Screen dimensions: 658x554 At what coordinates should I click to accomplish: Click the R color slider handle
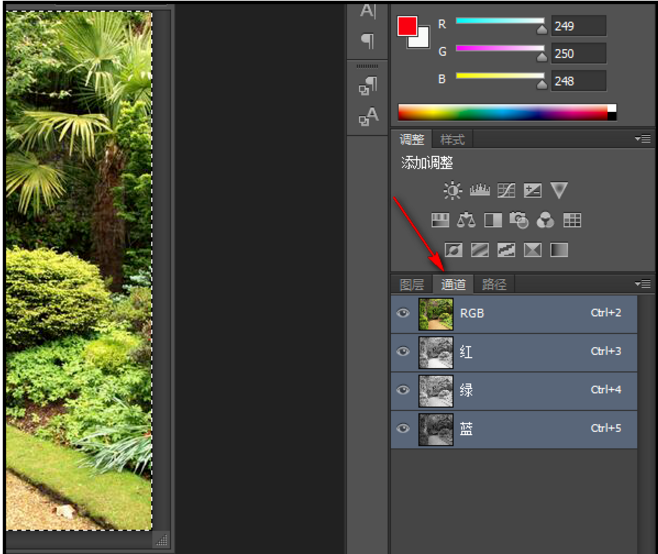point(542,29)
